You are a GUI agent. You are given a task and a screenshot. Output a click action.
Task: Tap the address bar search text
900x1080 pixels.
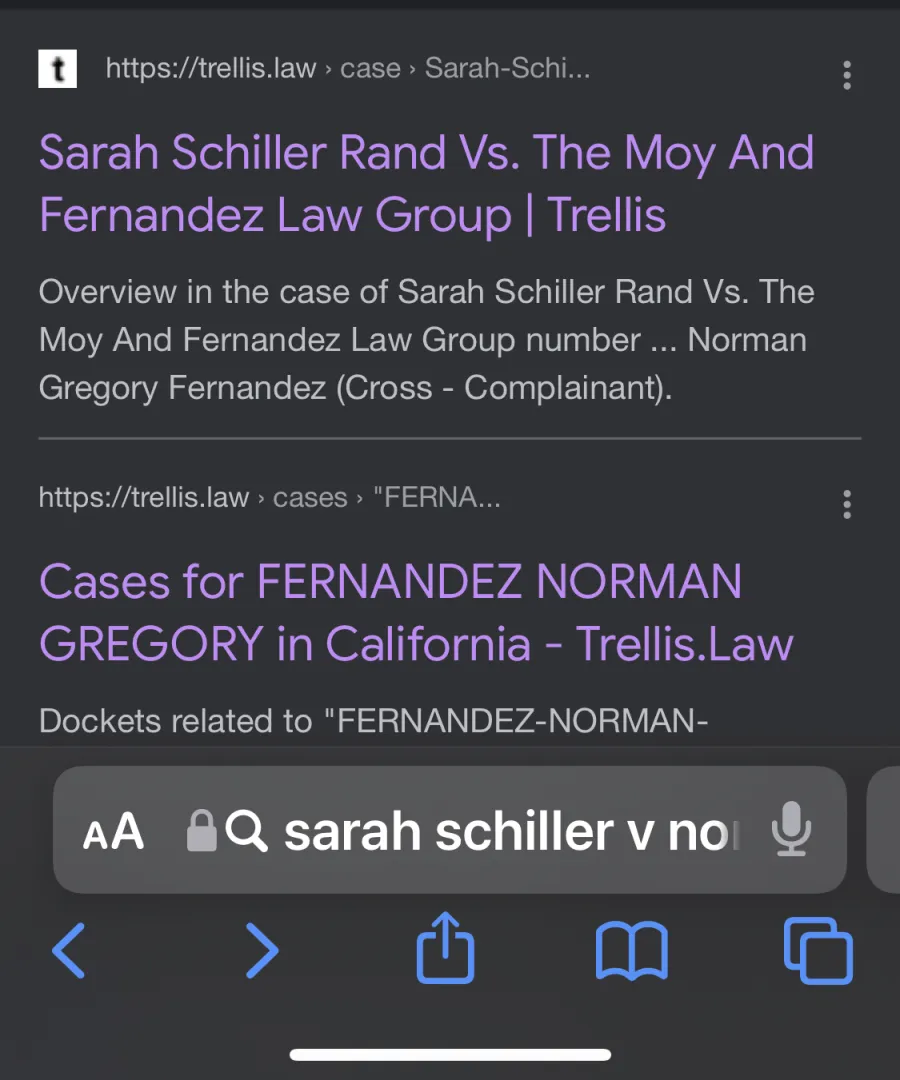tap(510, 831)
